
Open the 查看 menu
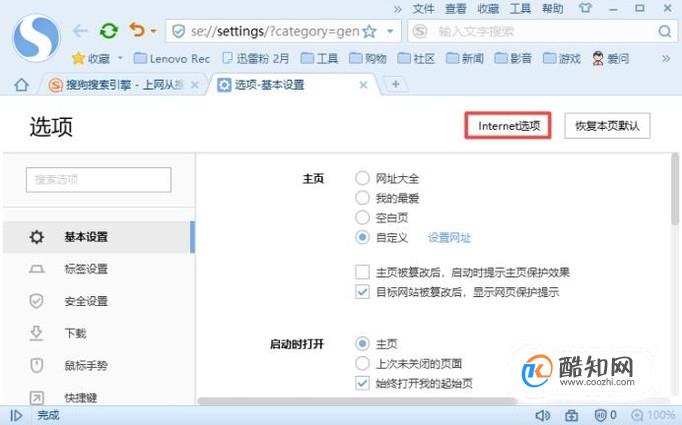(x=455, y=8)
